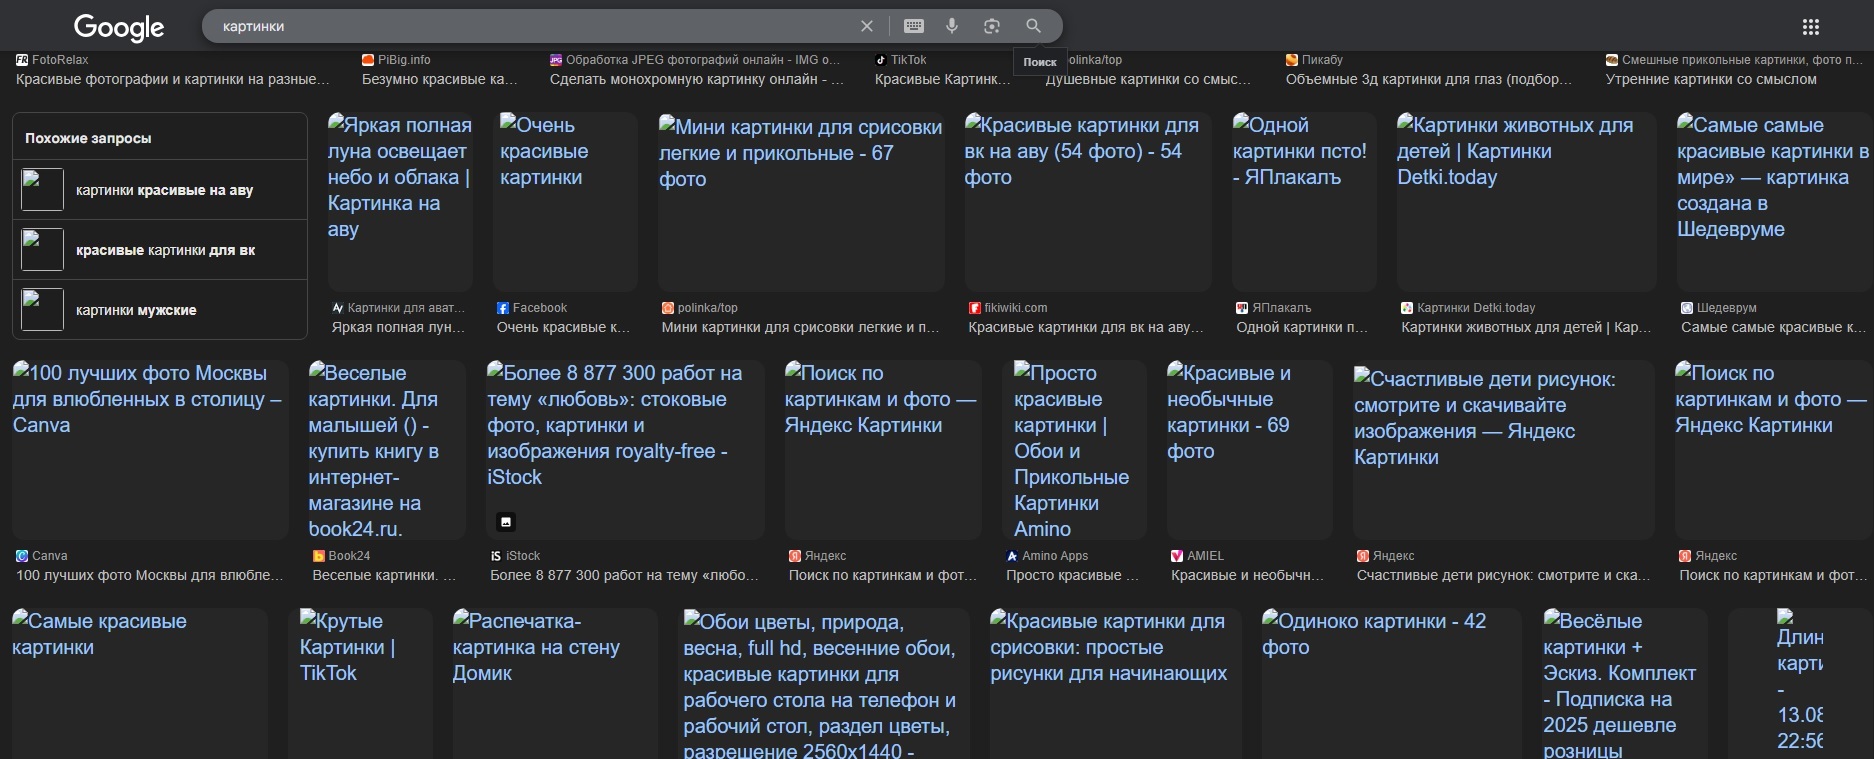1874x759 pixels.
Task: Open Самые красивые картинки bottom-row image
Action: pos(140,684)
